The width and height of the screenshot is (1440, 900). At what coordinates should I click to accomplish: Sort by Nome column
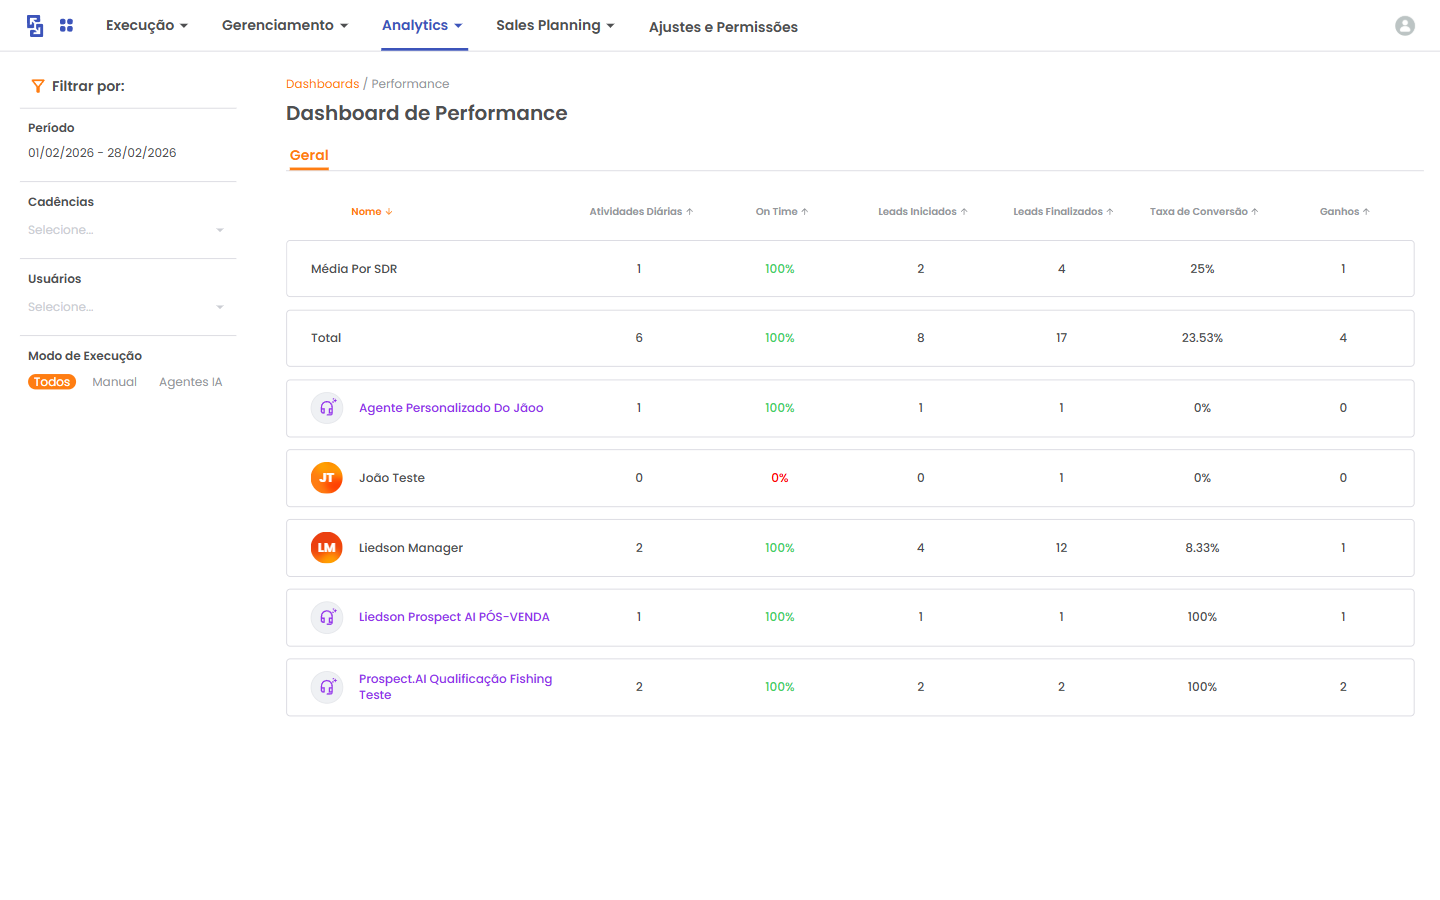coord(372,212)
